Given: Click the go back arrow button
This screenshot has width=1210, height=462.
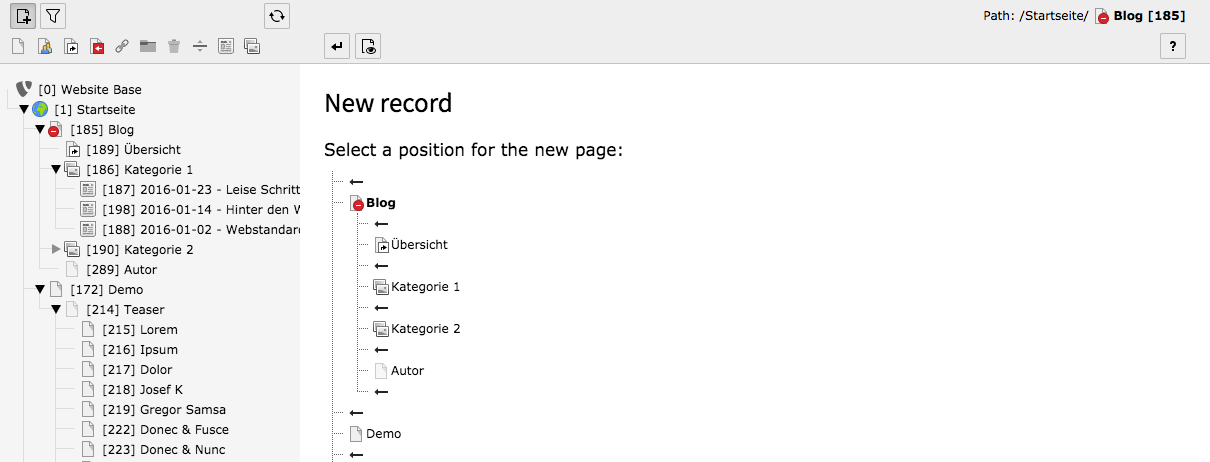Looking at the screenshot, I should point(338,46).
